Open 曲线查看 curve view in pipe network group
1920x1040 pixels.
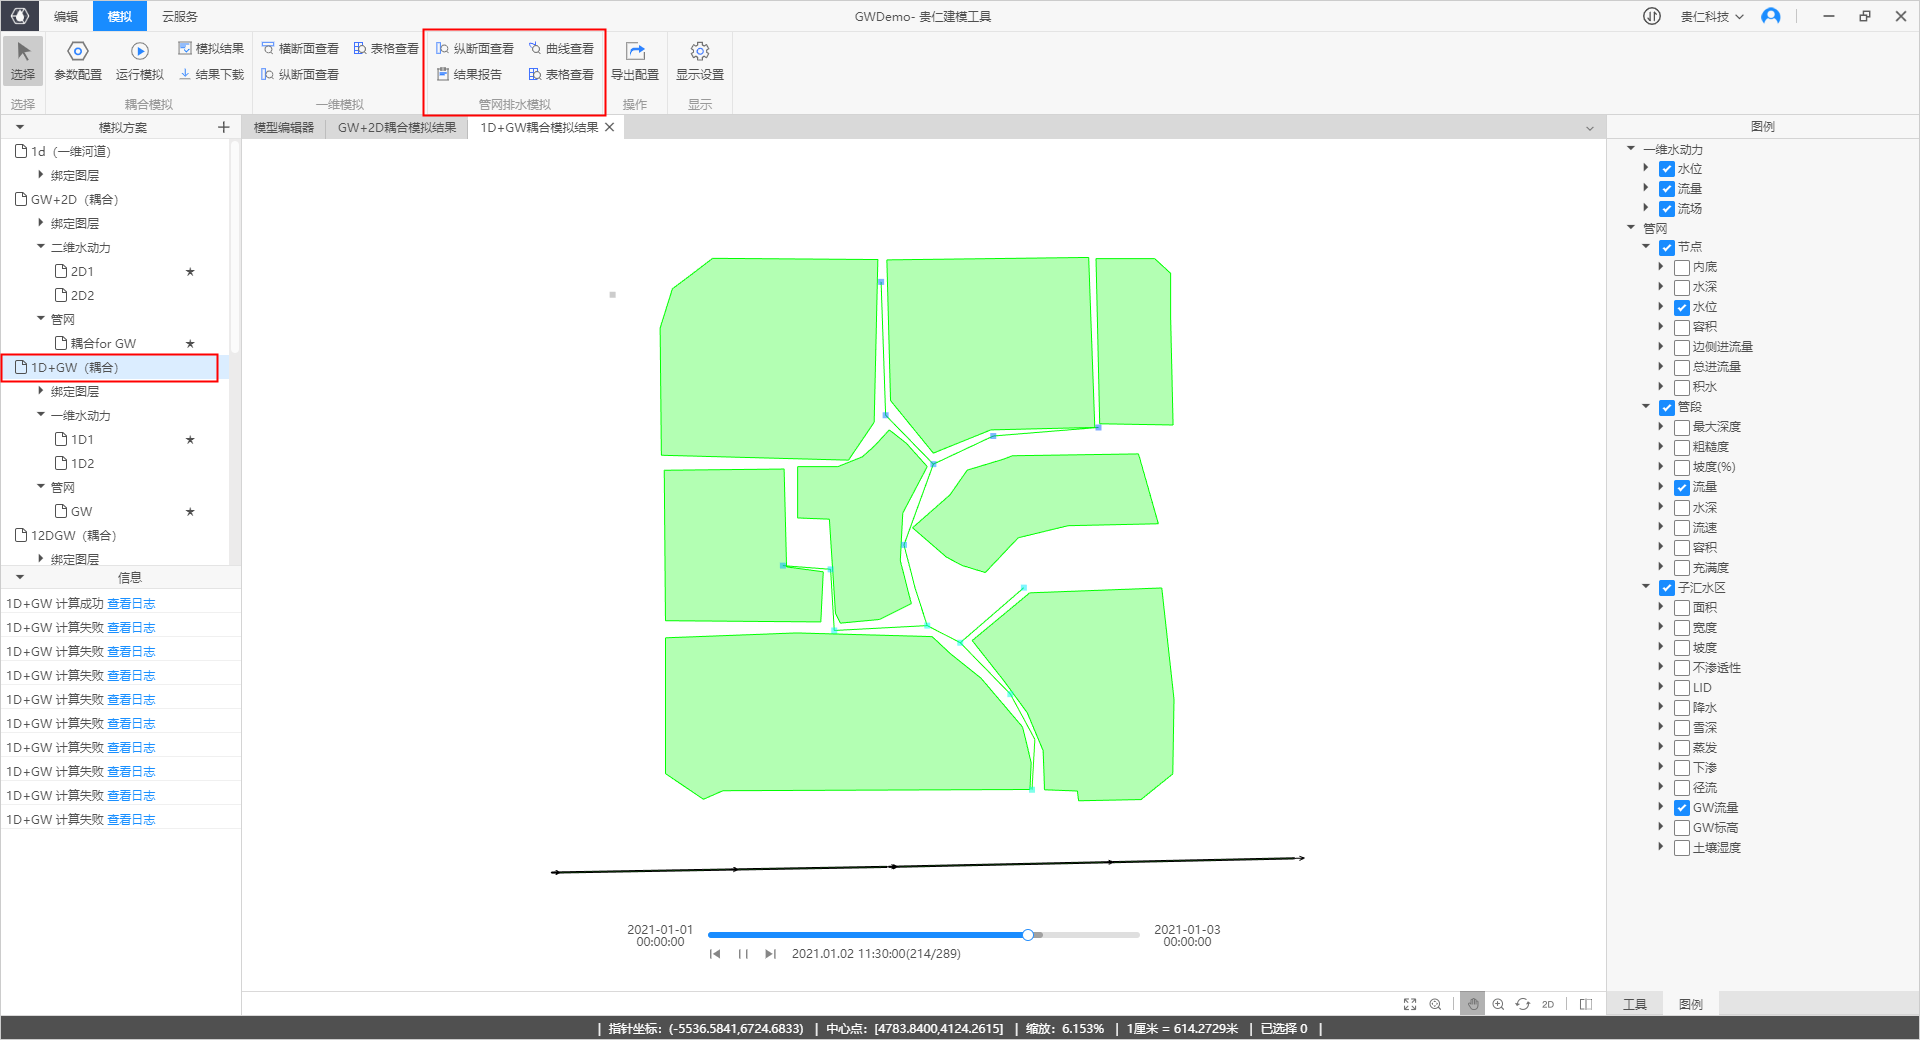tap(561, 48)
